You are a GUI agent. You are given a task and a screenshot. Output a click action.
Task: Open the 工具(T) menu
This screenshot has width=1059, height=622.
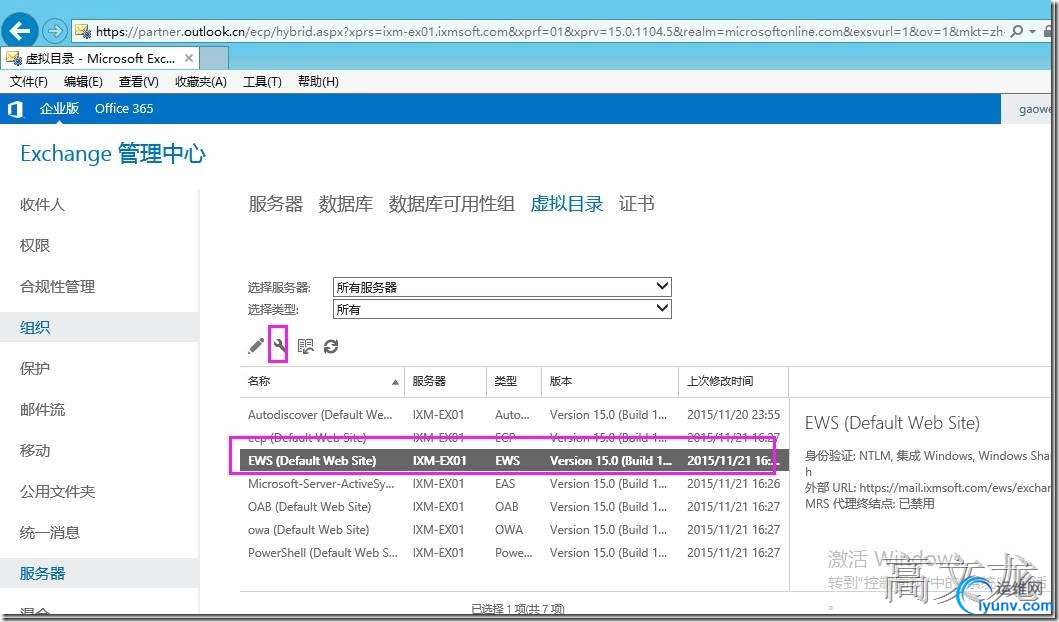262,82
